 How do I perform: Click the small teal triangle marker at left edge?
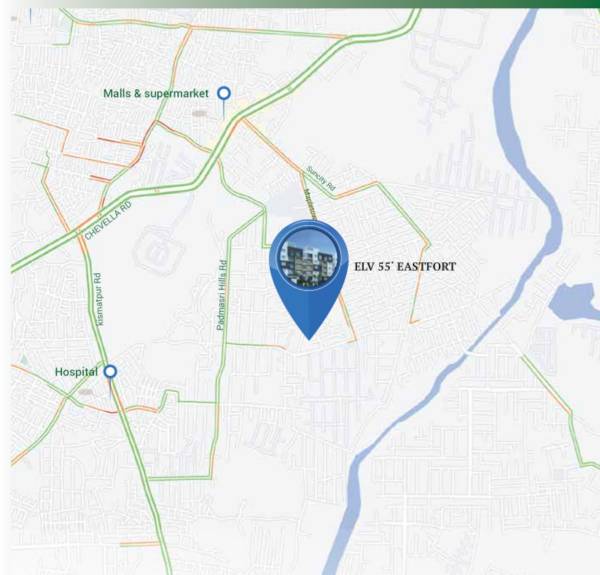[24, 360]
